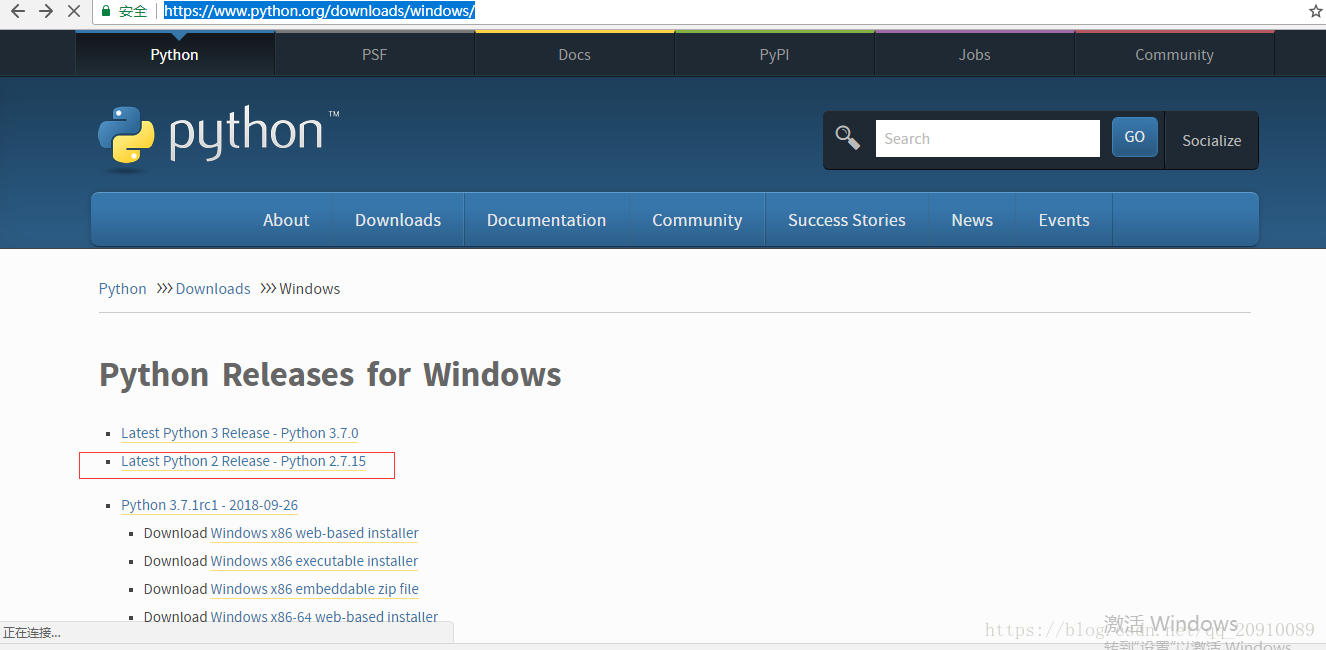Viewport: 1326px width, 650px height.
Task: Open the Documentation navigation menu
Action: click(x=546, y=220)
